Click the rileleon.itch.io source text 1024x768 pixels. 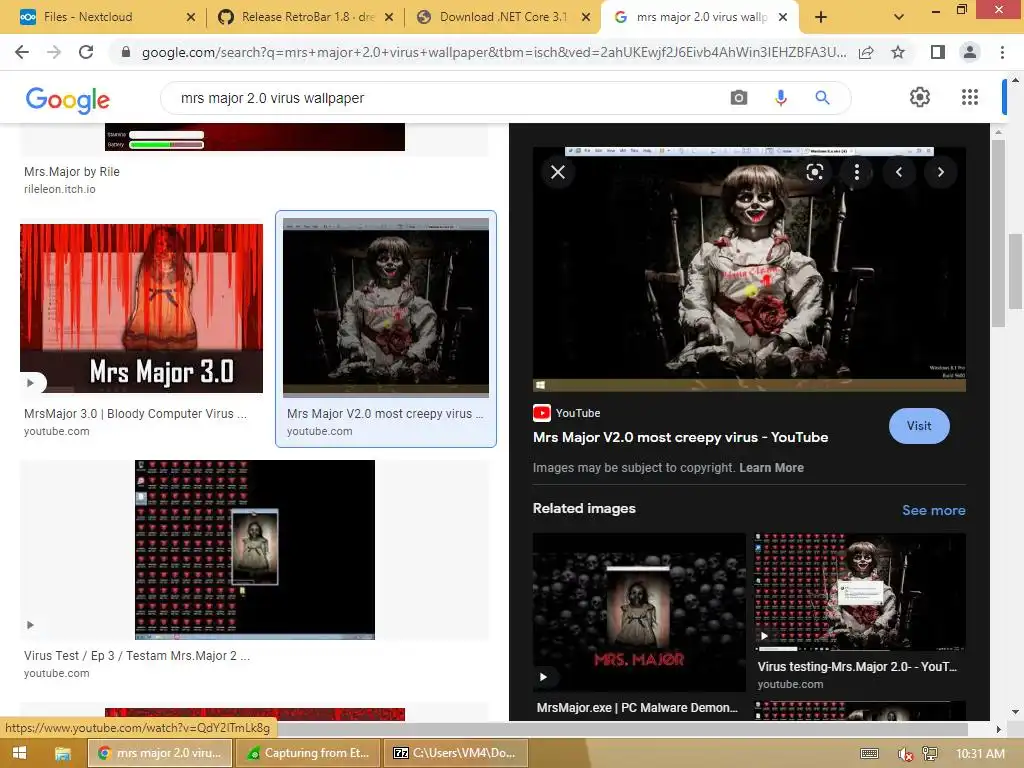(59, 189)
